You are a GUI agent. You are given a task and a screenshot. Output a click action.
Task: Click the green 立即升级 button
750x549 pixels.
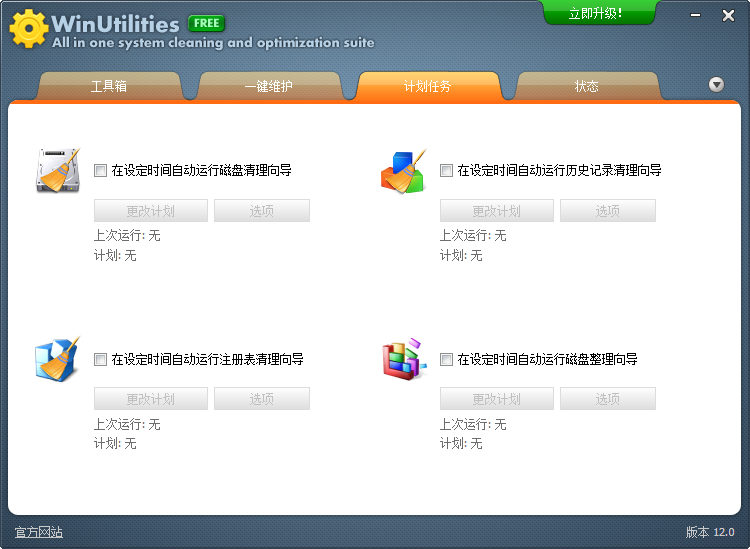point(598,13)
